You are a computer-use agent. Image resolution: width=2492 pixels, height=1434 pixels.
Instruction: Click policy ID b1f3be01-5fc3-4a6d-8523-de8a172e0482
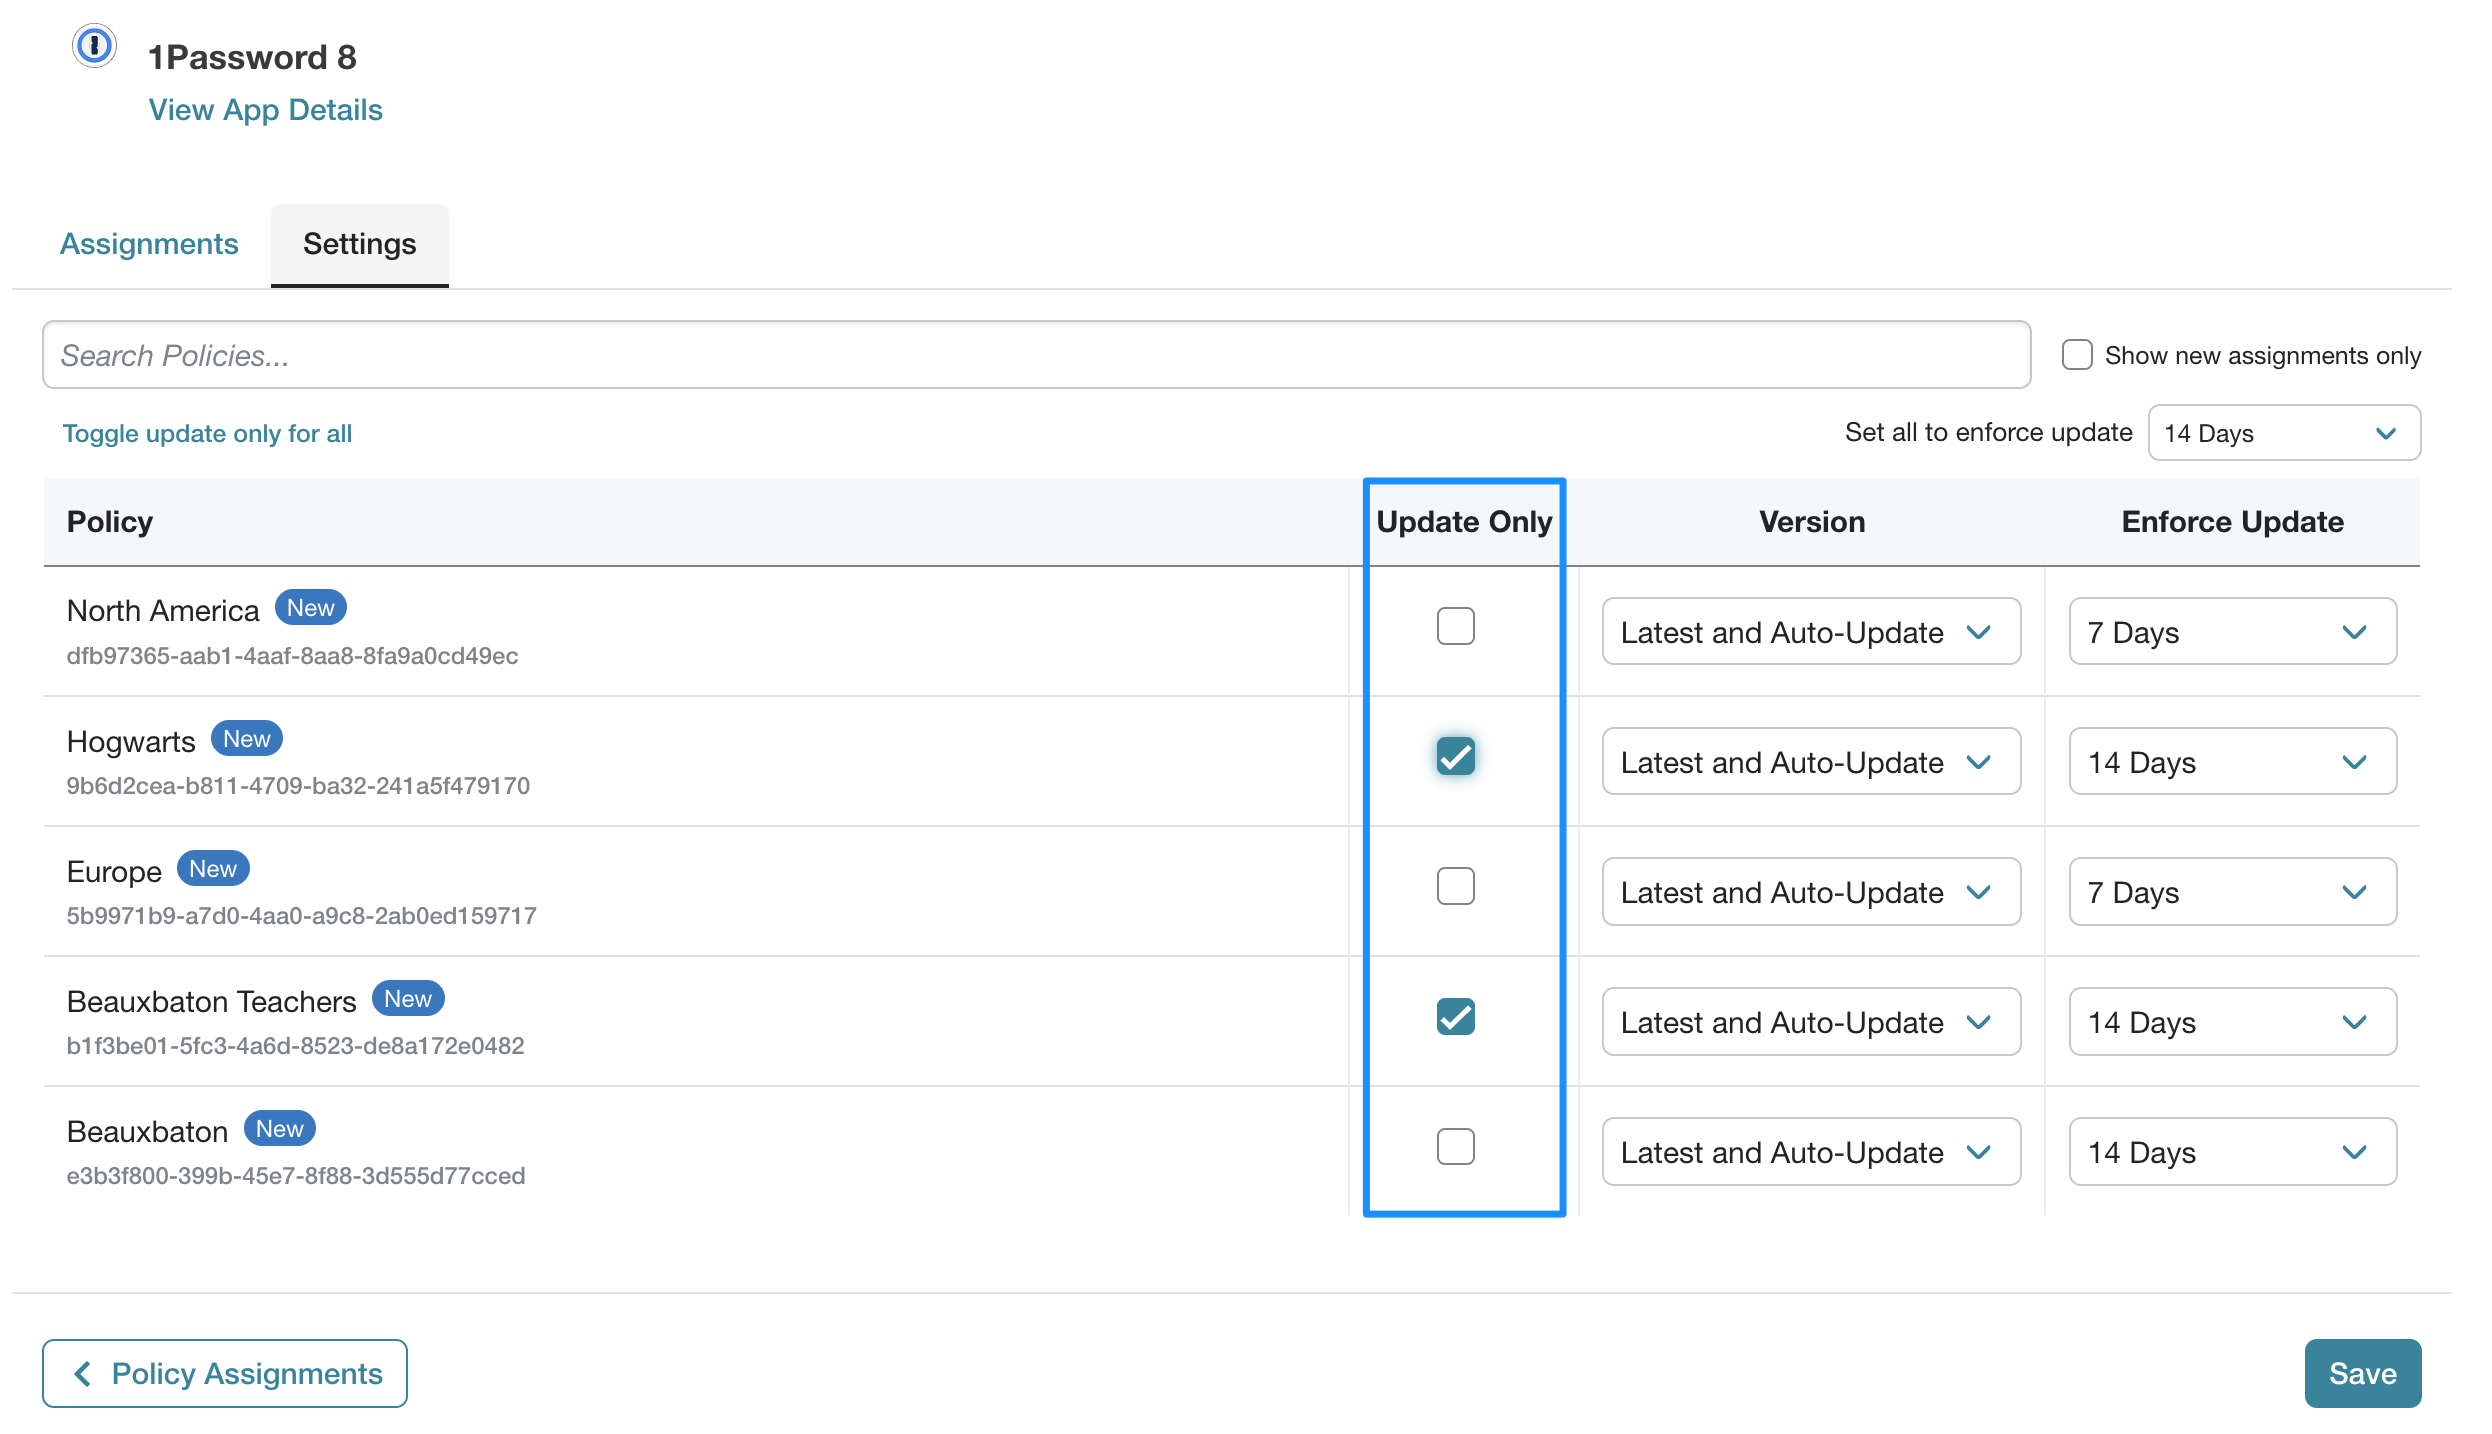295,1046
